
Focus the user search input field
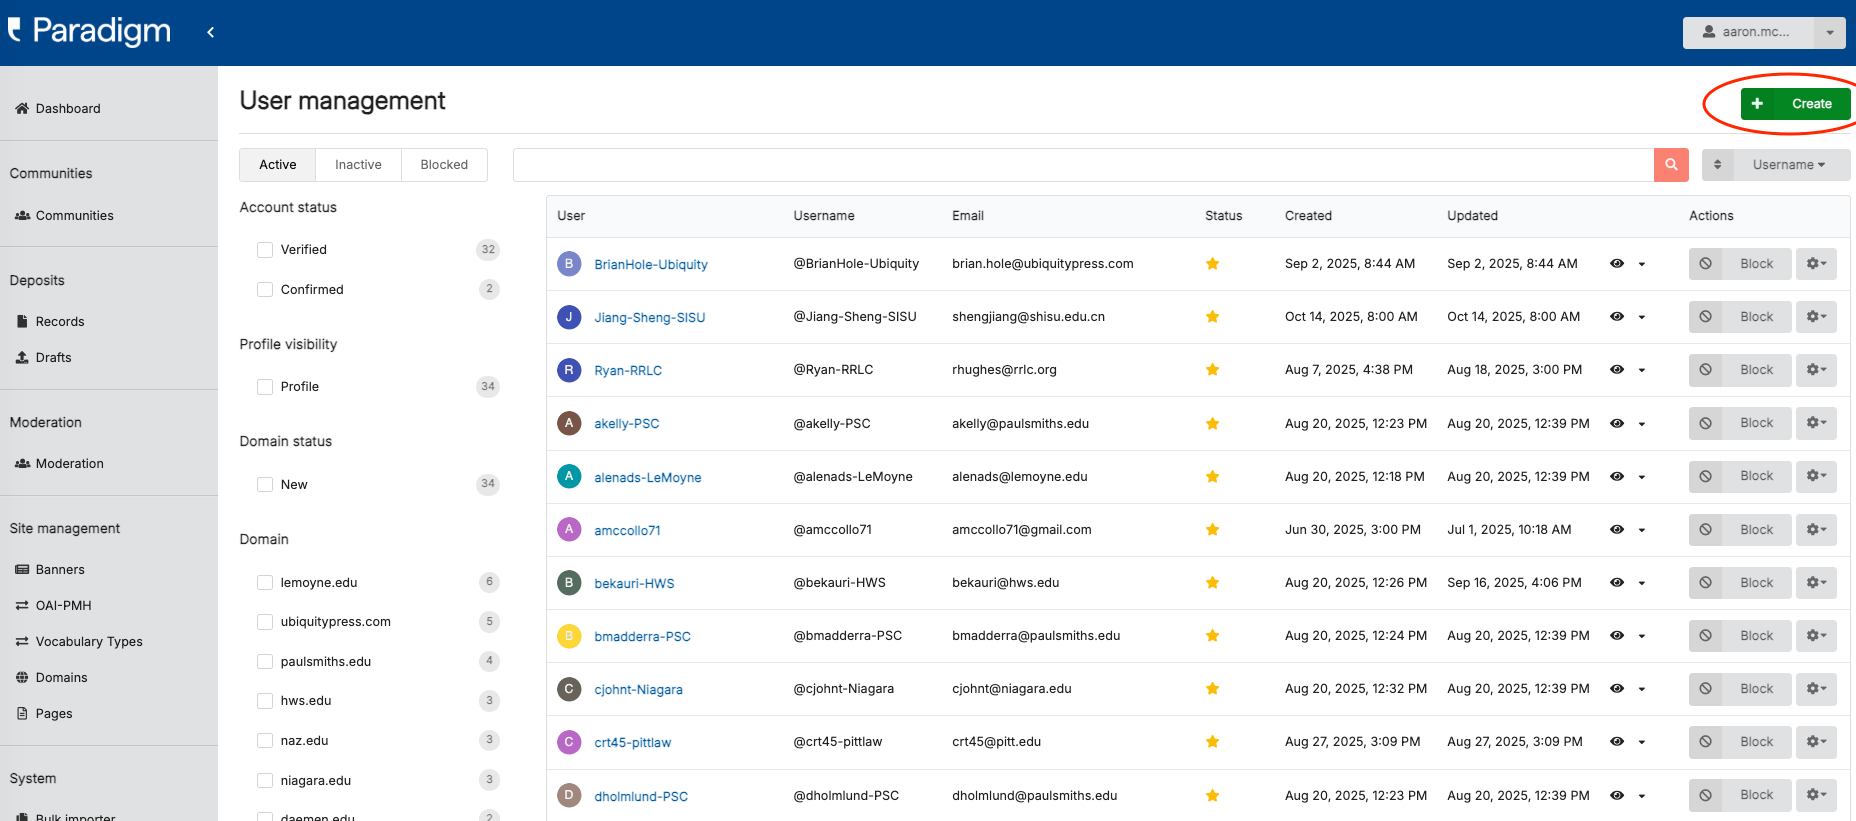coord(1082,165)
